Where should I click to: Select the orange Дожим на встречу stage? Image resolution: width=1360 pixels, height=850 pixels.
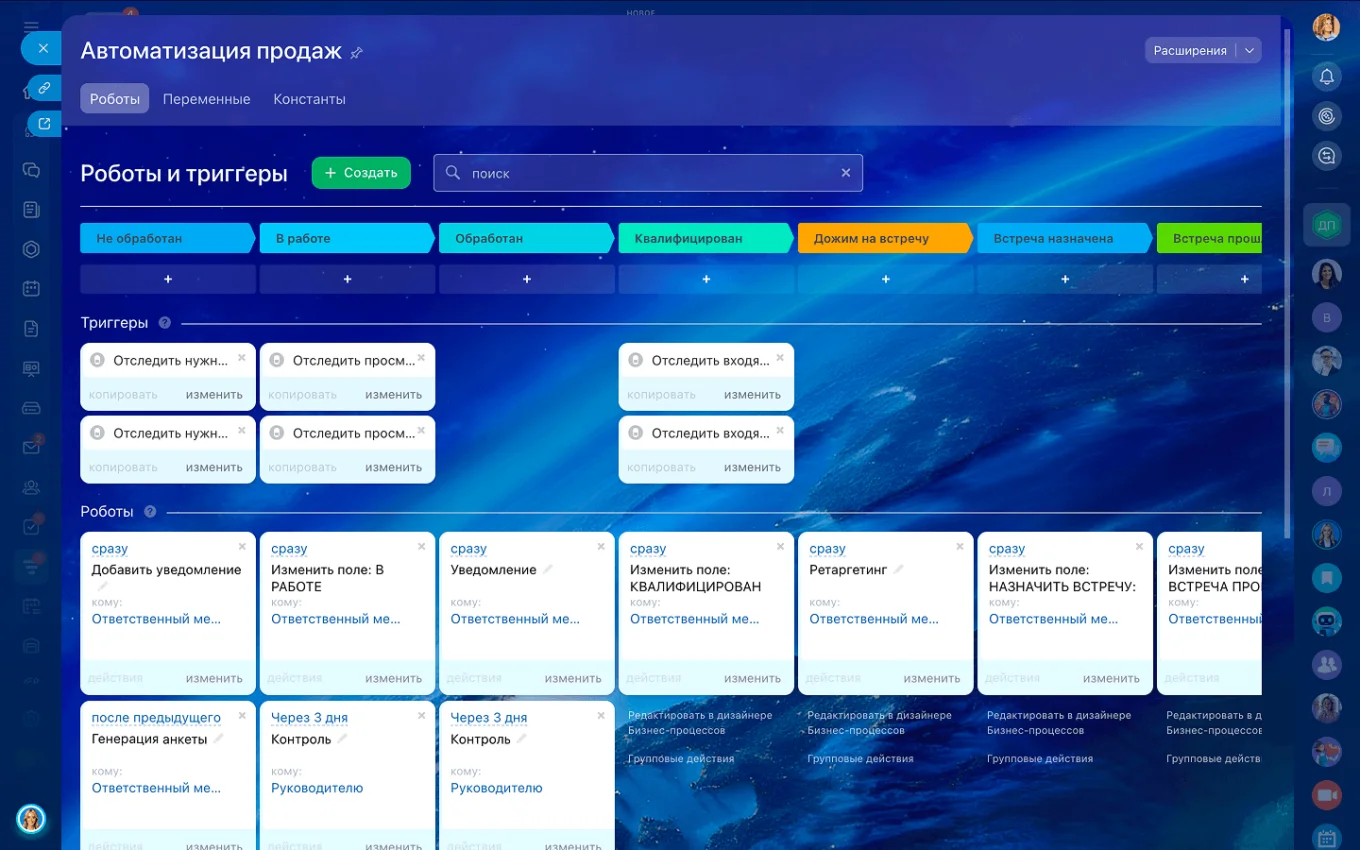coord(880,239)
